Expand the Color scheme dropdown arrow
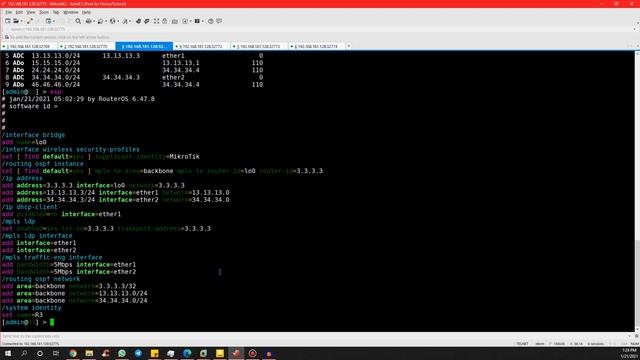640x360 pixels. 106,21
